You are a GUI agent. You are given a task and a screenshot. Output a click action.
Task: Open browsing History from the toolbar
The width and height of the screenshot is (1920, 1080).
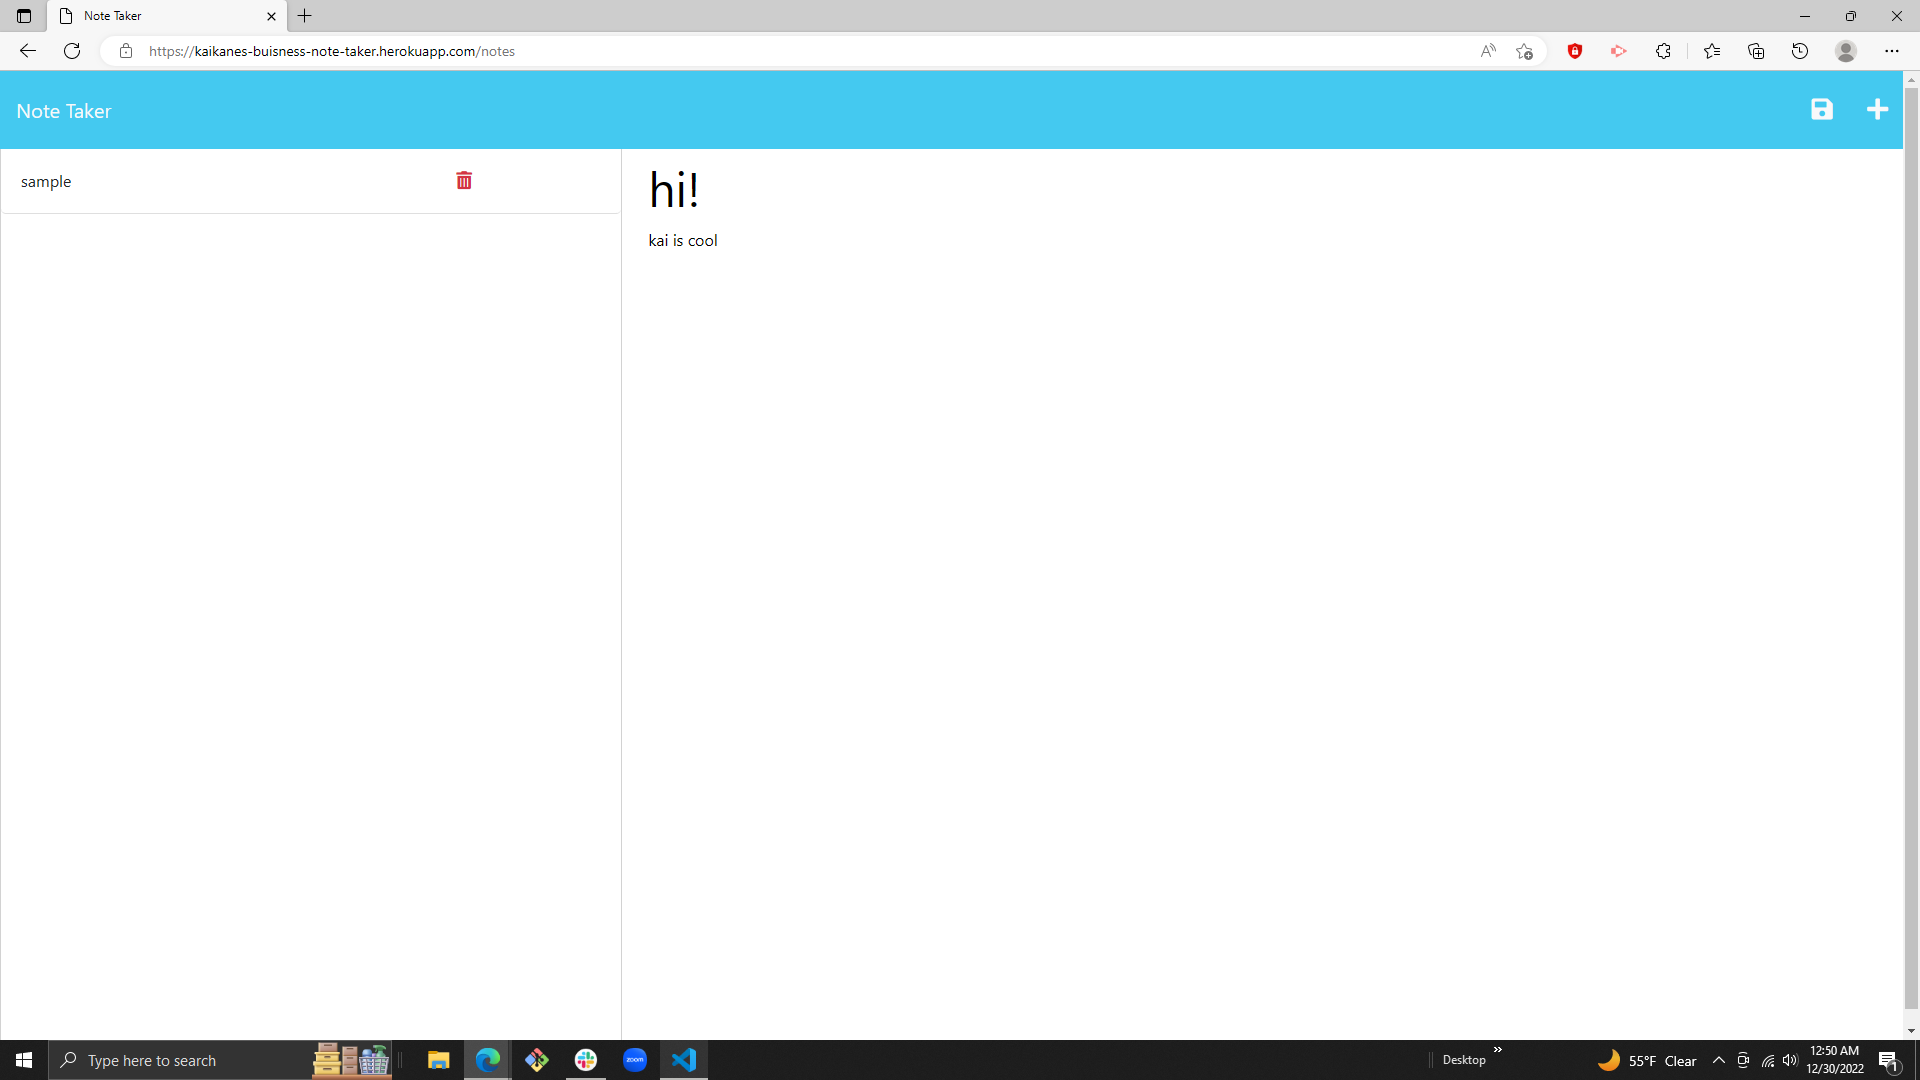point(1800,51)
